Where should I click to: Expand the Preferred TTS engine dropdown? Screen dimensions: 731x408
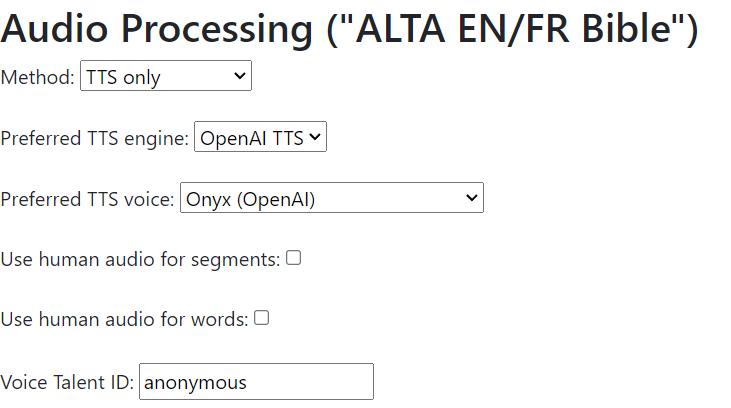coord(260,138)
